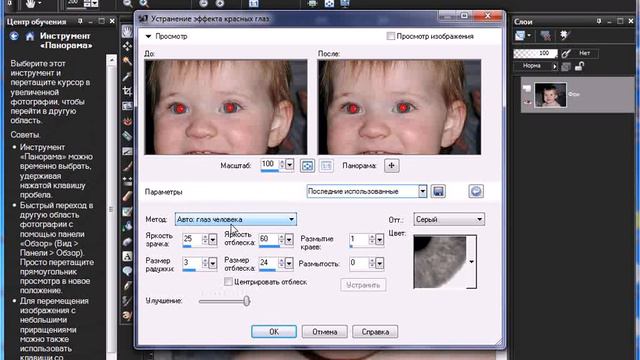This screenshot has height=360, width=640.
Task: Click the fit-to-window zoom icon beside Масштаб
Action: coord(307,166)
